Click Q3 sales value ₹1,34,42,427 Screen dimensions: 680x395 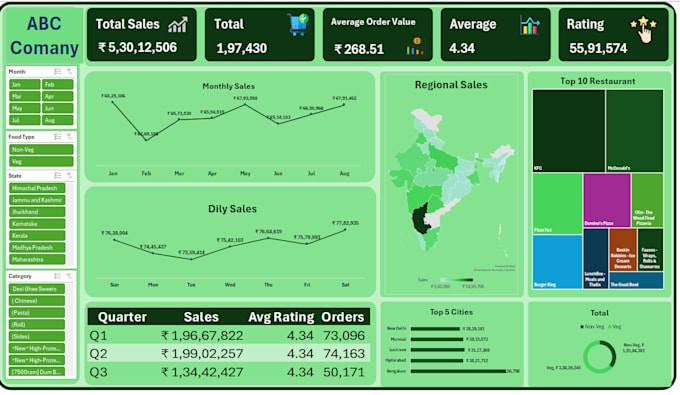click(x=202, y=372)
